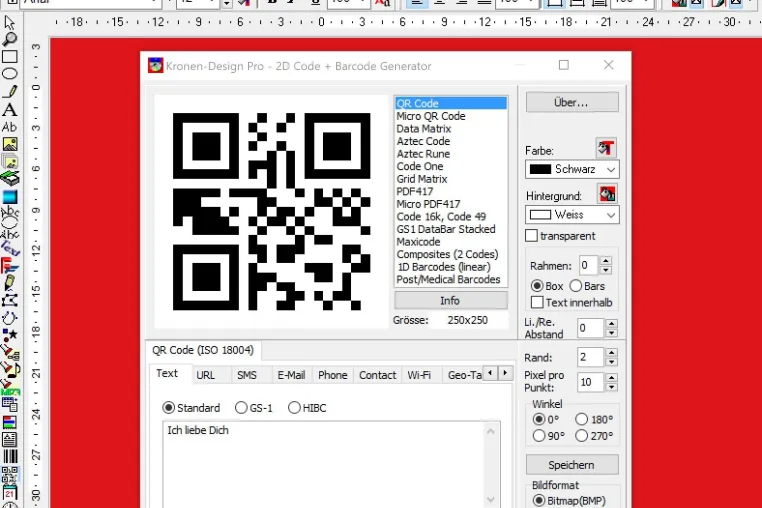The height and width of the screenshot is (508, 762).
Task: Click the Speichern button
Action: (x=572, y=465)
